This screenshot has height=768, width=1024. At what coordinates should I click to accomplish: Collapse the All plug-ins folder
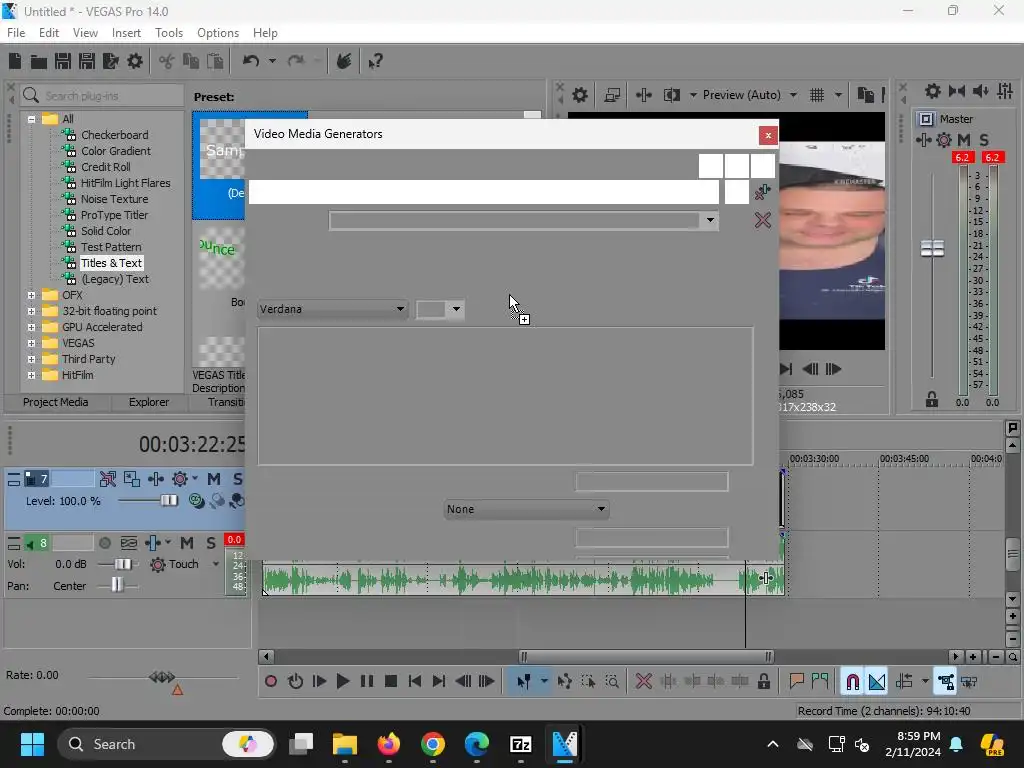(x=31, y=119)
